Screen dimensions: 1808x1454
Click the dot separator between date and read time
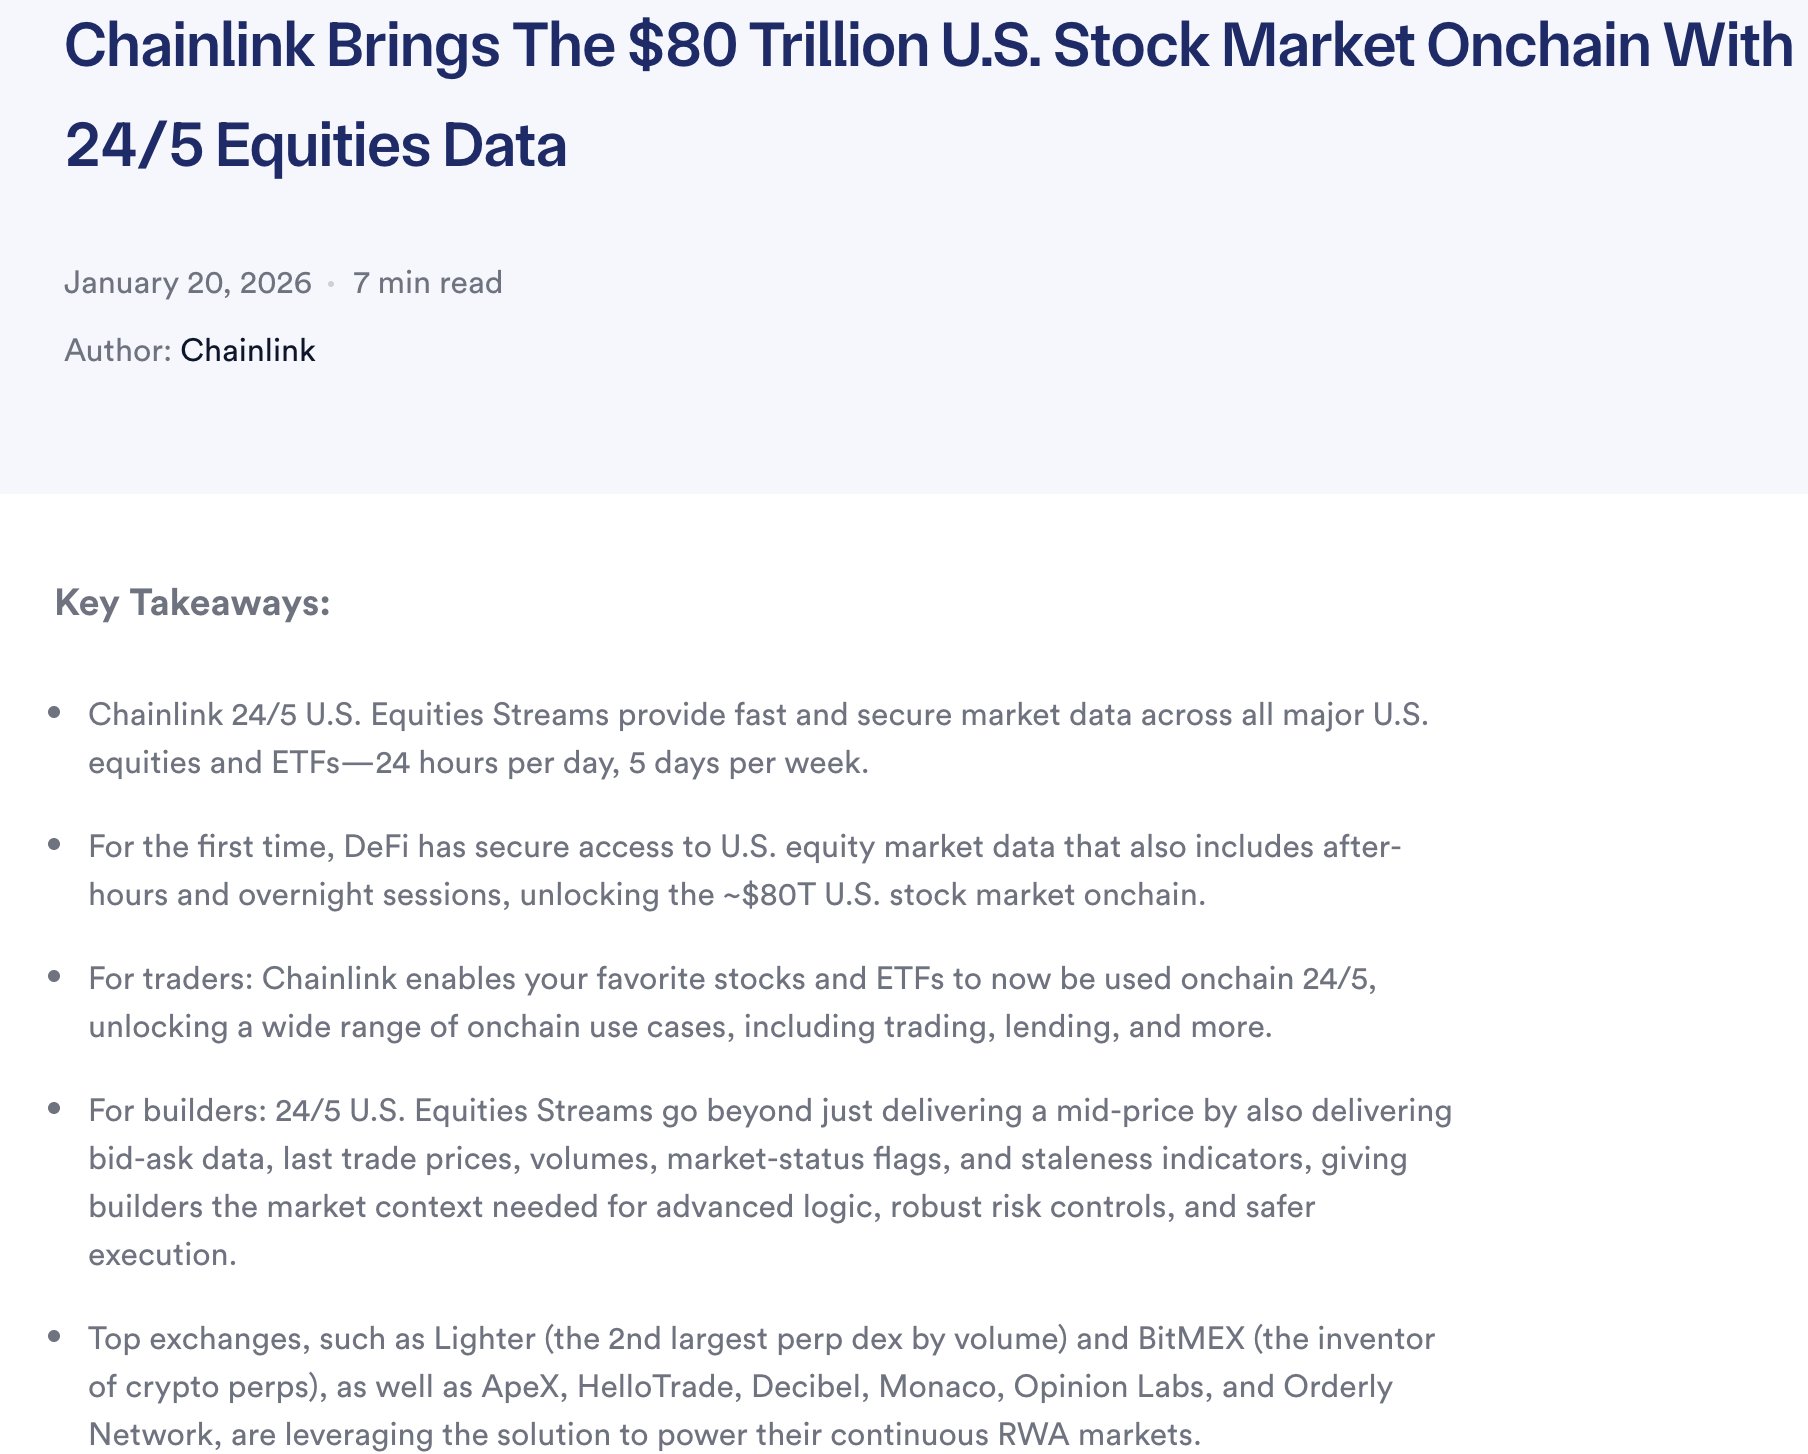331,285
